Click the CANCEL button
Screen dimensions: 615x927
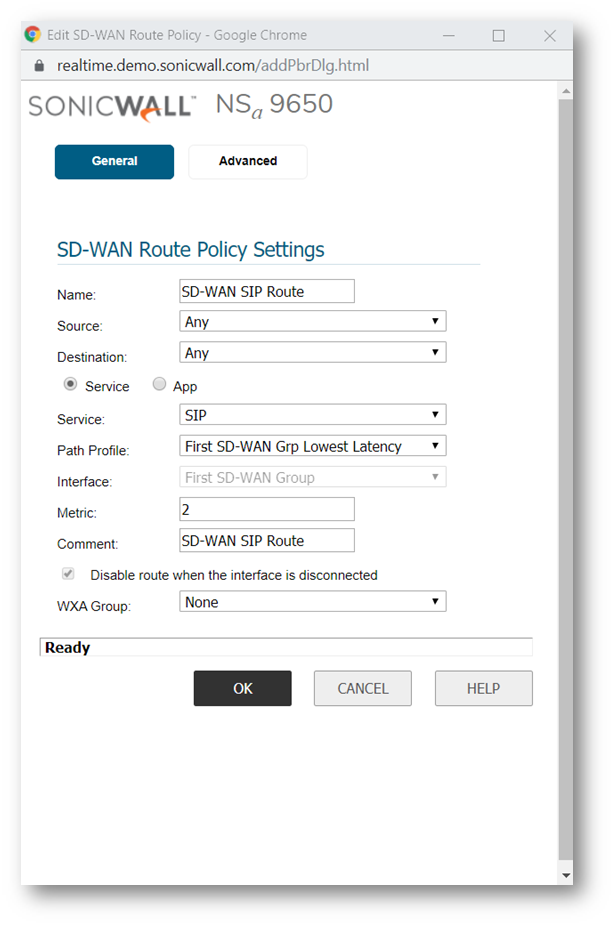pos(363,688)
